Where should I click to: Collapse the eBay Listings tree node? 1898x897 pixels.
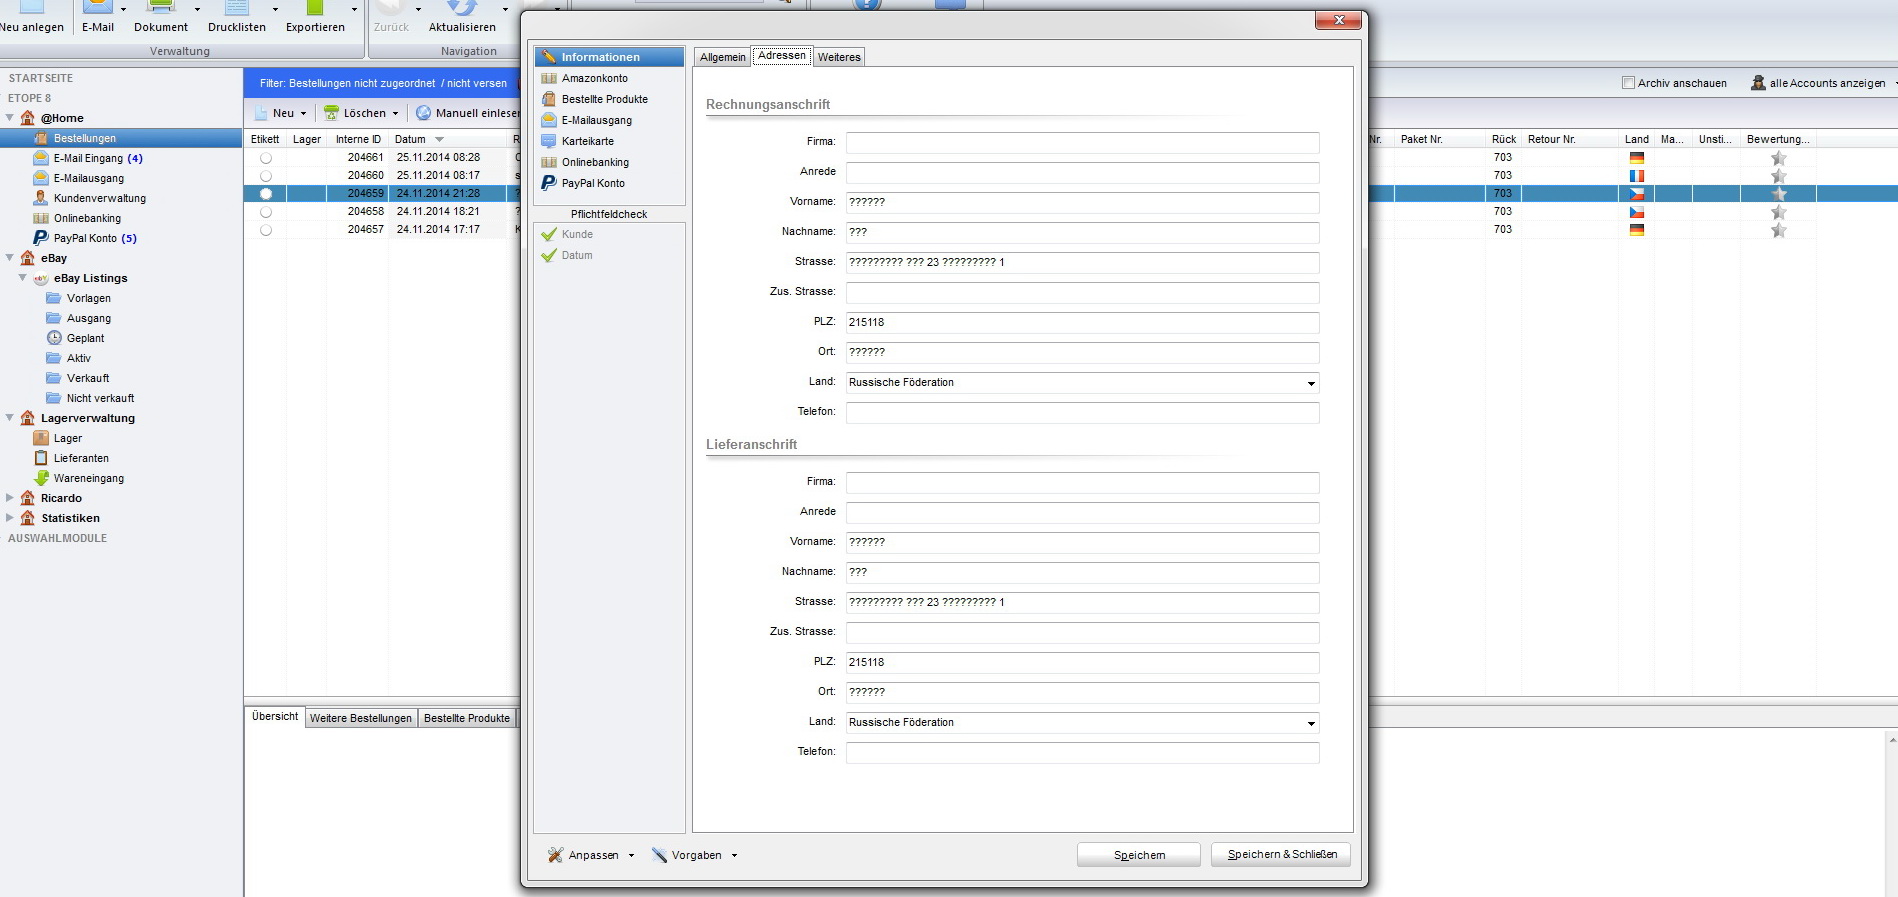[x=23, y=278]
